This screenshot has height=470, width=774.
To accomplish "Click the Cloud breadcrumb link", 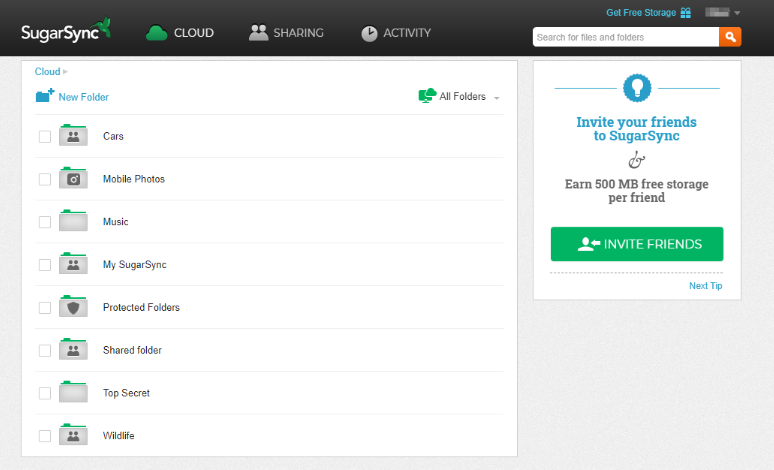I will [x=47, y=72].
